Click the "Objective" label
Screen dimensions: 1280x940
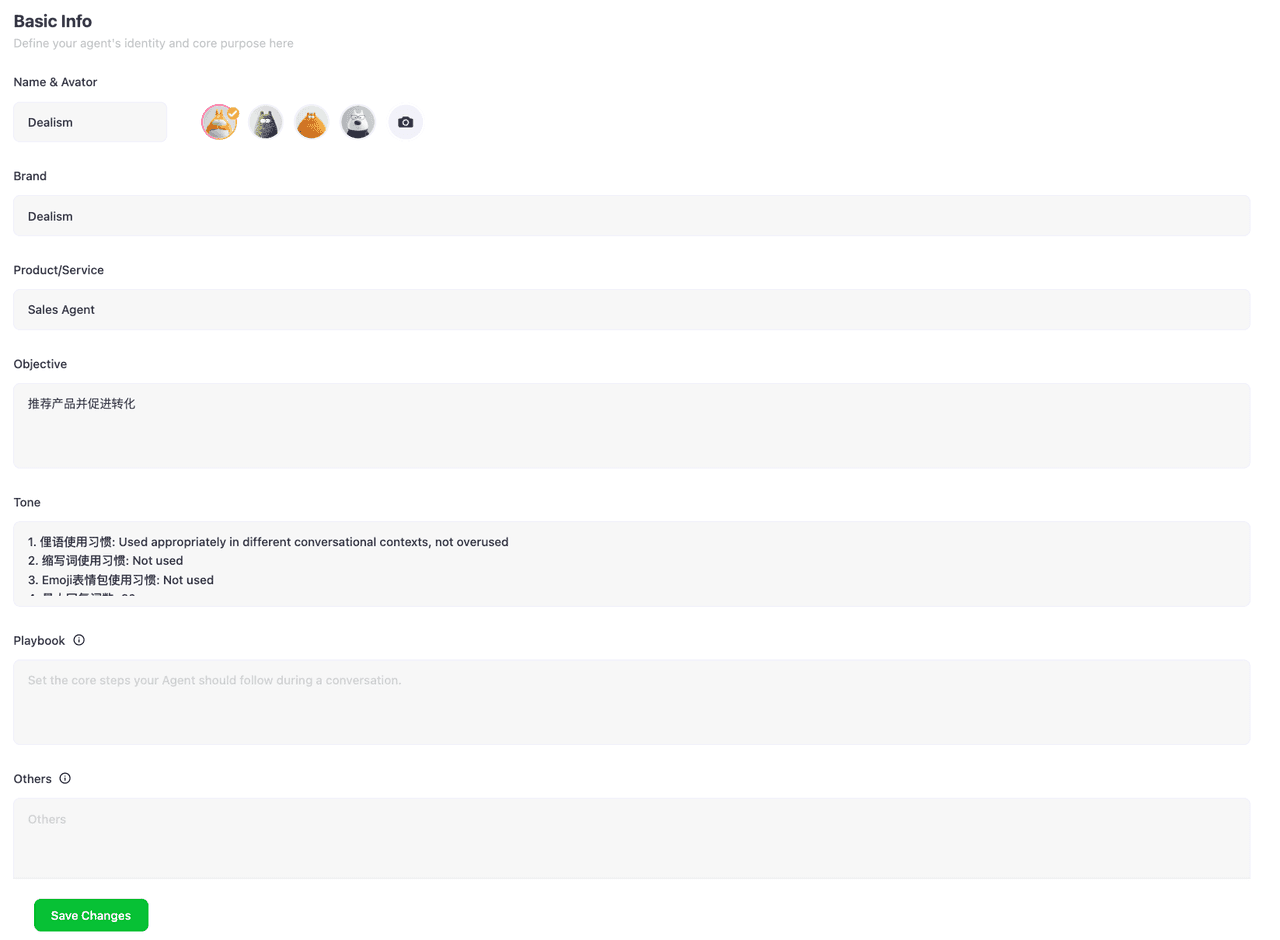tap(40, 364)
